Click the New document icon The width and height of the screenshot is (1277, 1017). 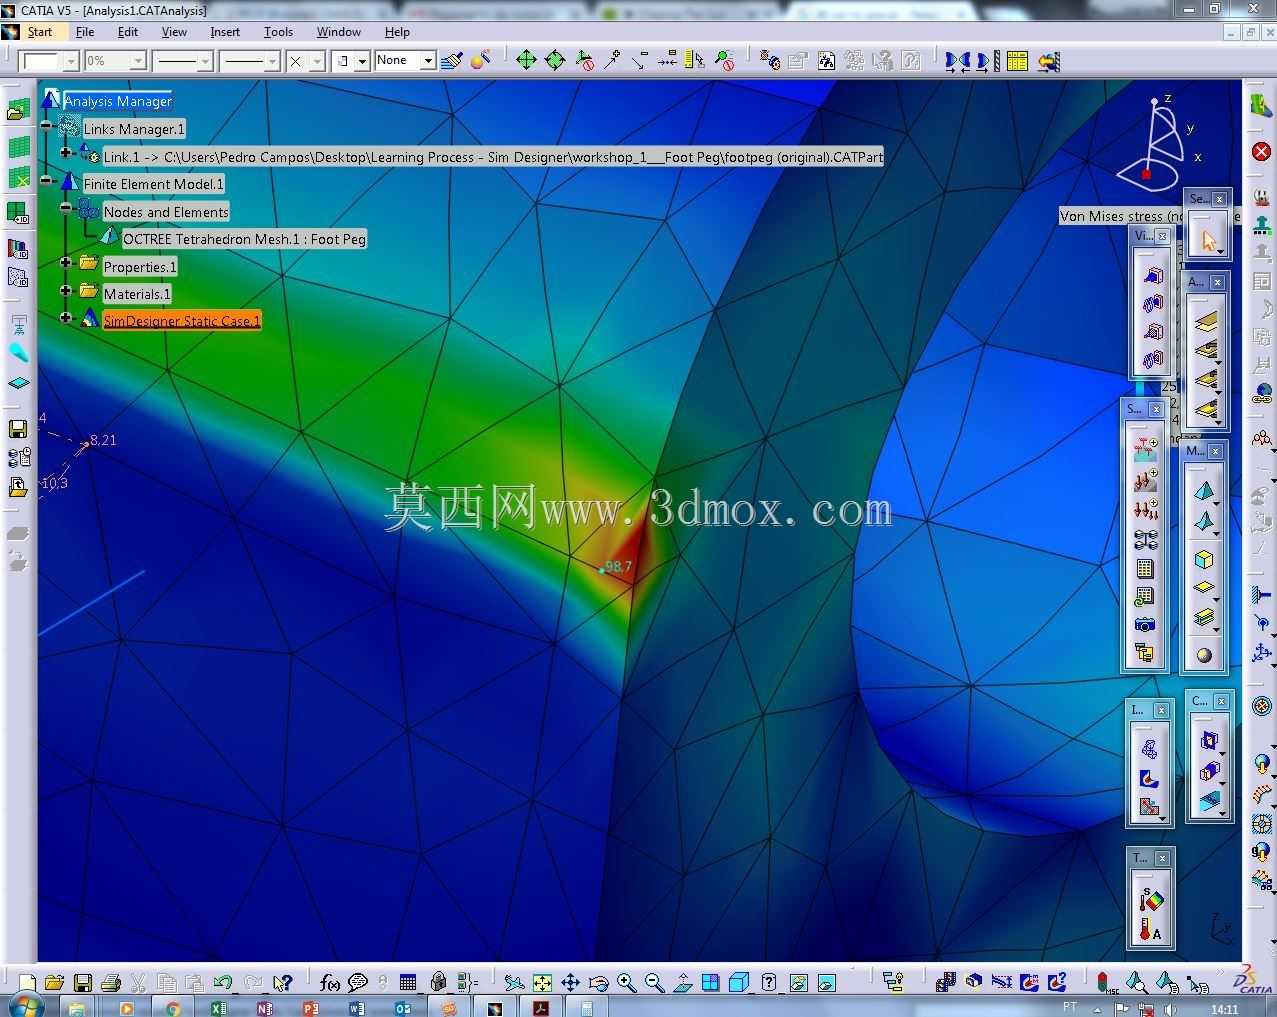(27, 983)
